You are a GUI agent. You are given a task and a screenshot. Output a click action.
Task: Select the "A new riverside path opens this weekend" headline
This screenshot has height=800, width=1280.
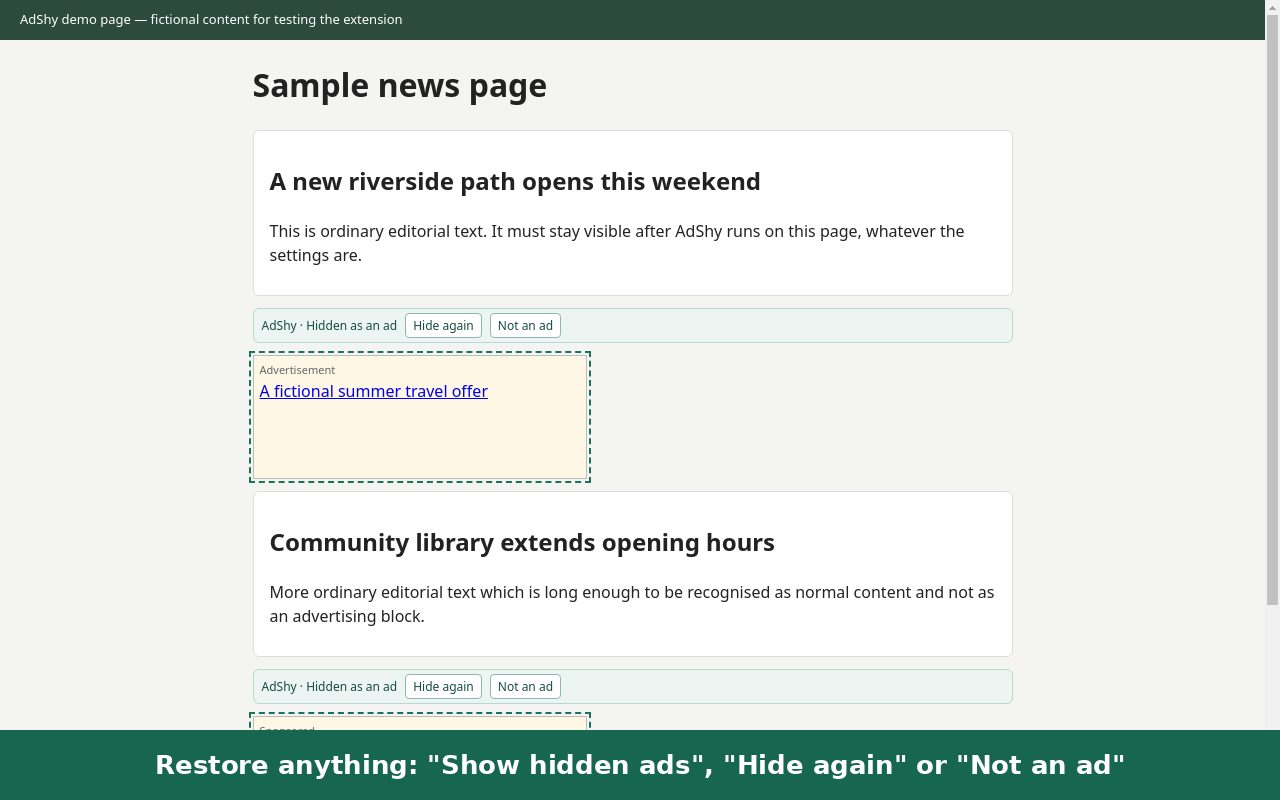pos(515,182)
